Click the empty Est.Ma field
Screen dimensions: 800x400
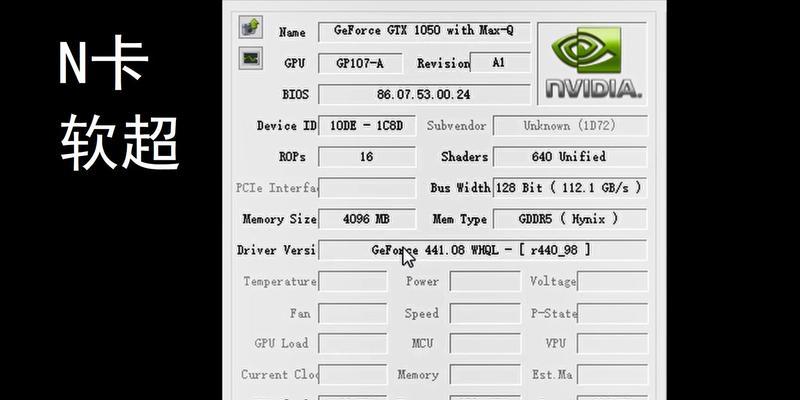(x=613, y=374)
